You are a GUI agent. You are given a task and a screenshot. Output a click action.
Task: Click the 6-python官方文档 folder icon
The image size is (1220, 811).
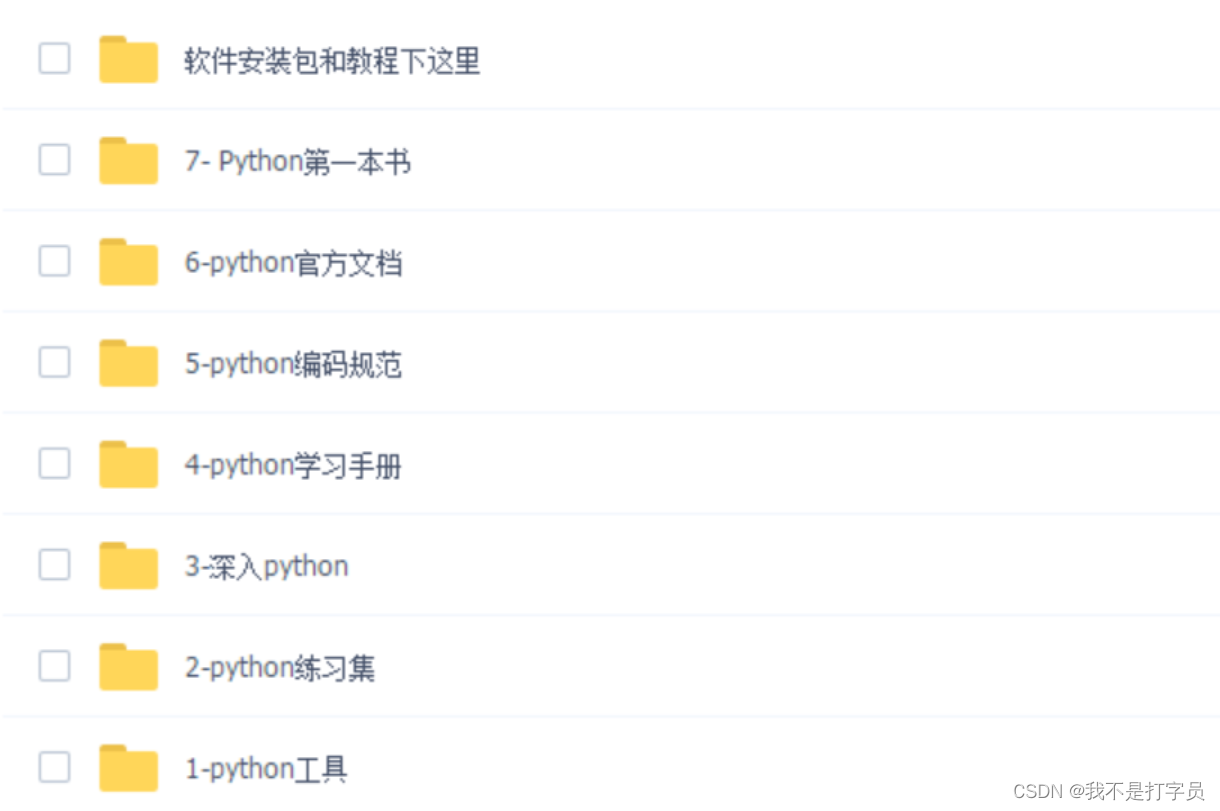click(x=128, y=262)
